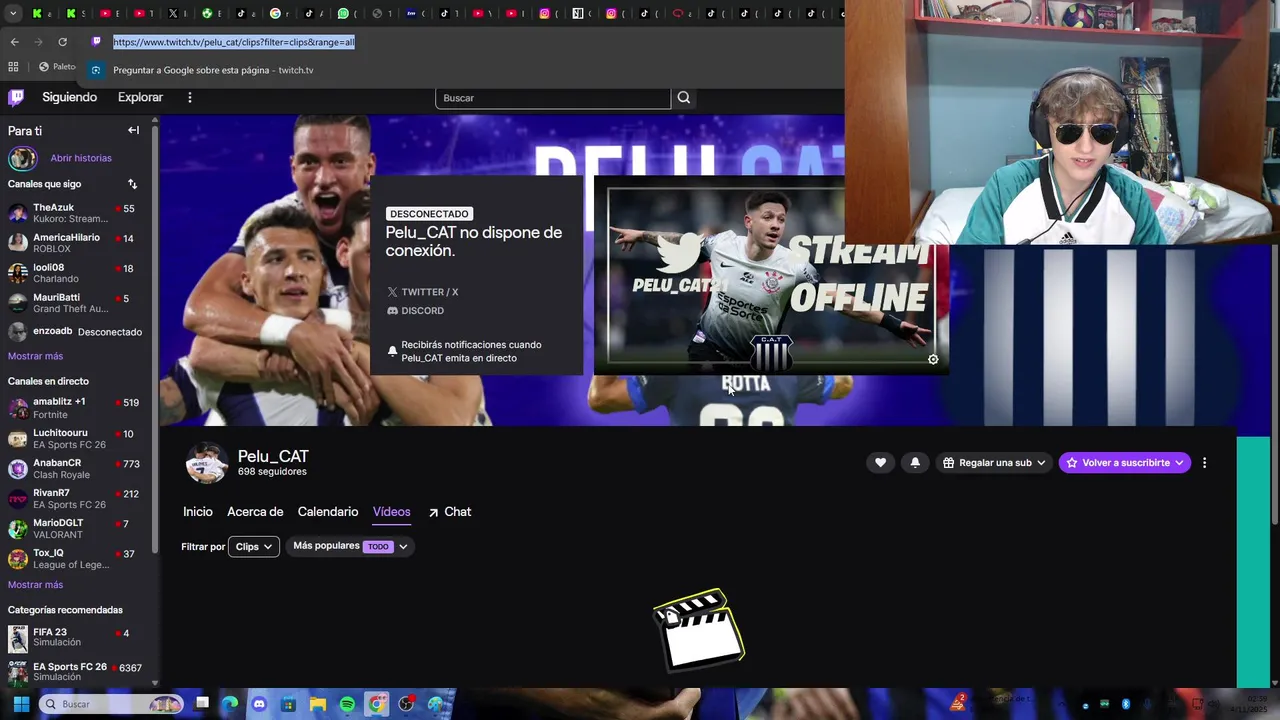
Task: Open the DISCORD link
Action: 415,311
